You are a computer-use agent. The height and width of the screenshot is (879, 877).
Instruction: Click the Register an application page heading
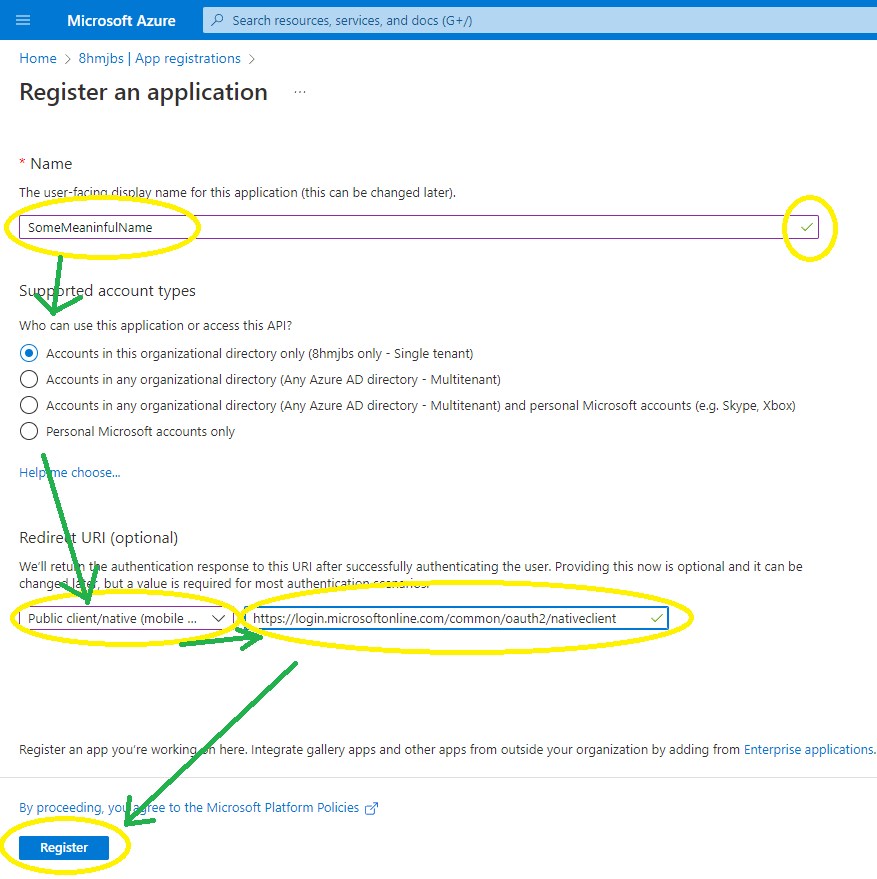pyautogui.click(x=144, y=92)
